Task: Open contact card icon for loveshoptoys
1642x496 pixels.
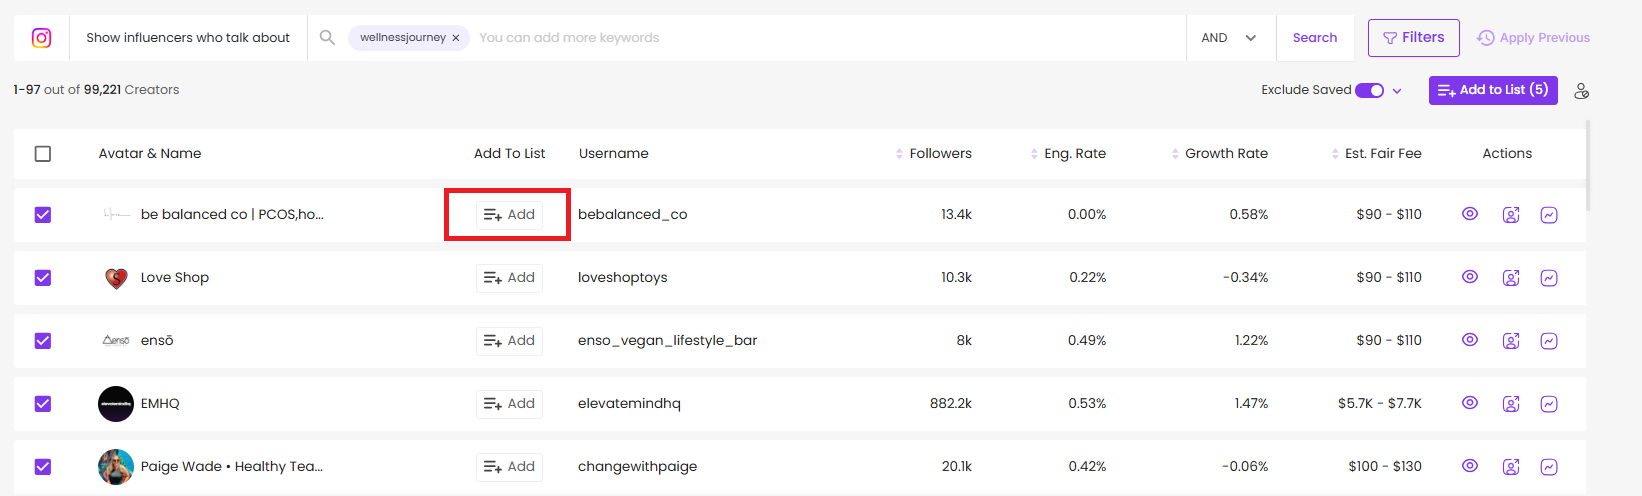Action: coord(1511,278)
